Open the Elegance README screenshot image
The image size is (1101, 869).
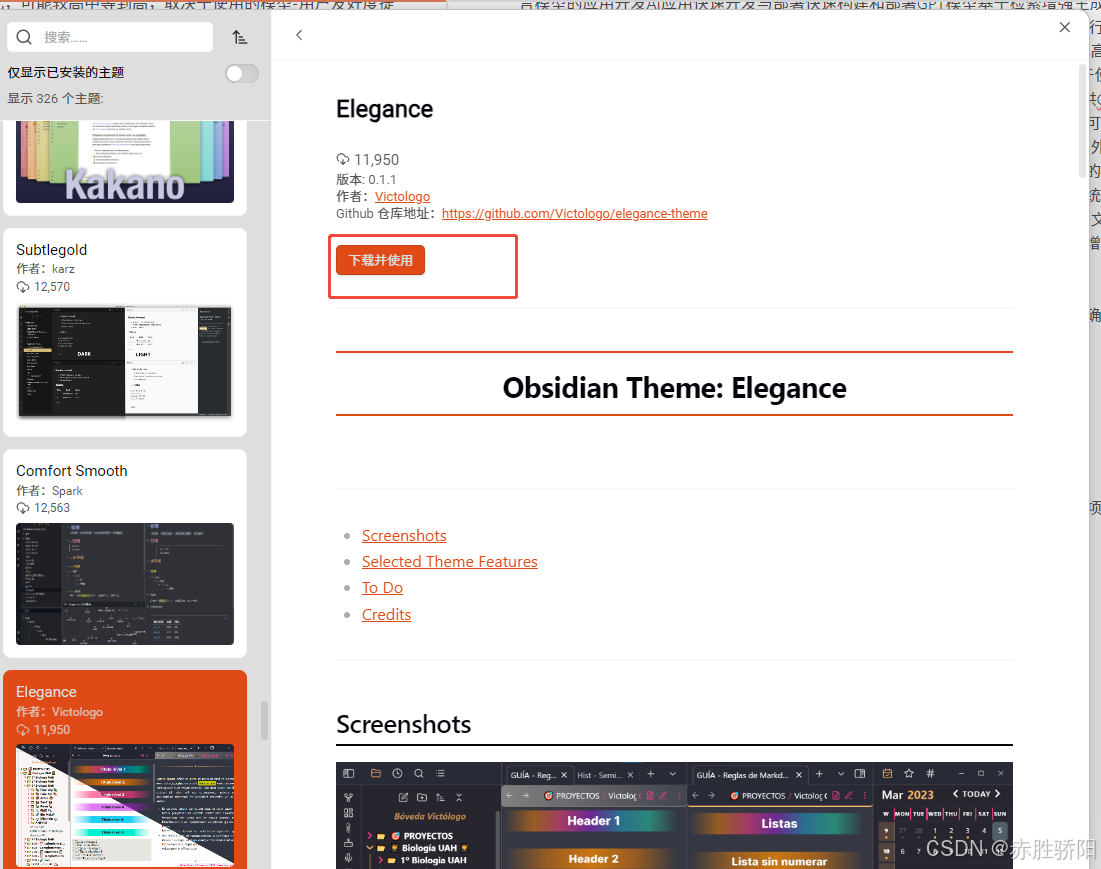[674, 816]
